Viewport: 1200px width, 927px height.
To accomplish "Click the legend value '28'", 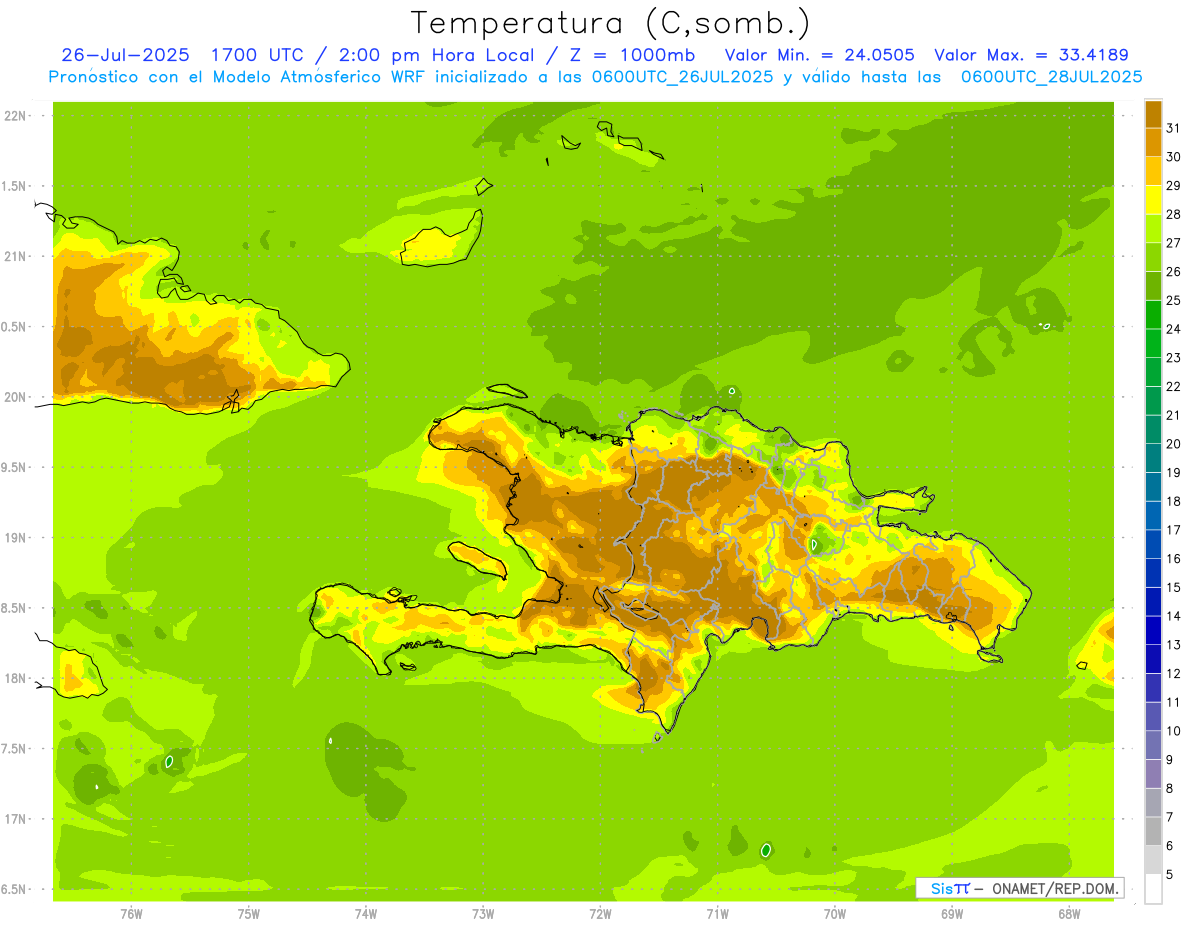I will click(1174, 214).
